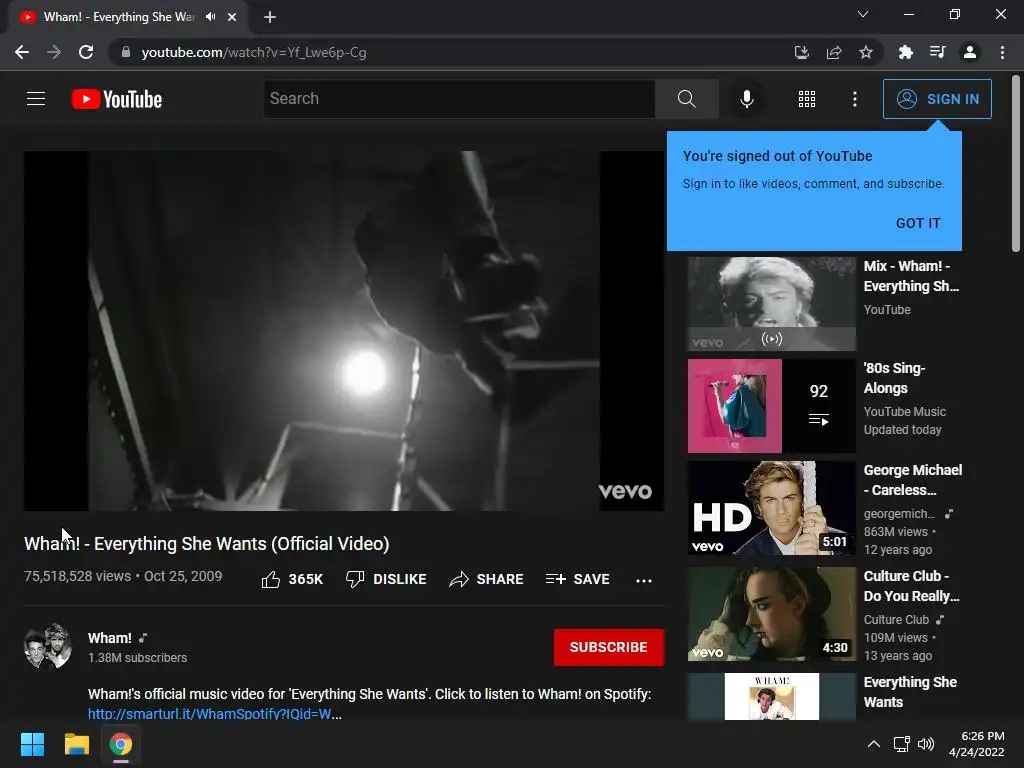The image size is (1024, 768).
Task: Play George Michael Careless video thumbnail
Action: click(x=771, y=508)
